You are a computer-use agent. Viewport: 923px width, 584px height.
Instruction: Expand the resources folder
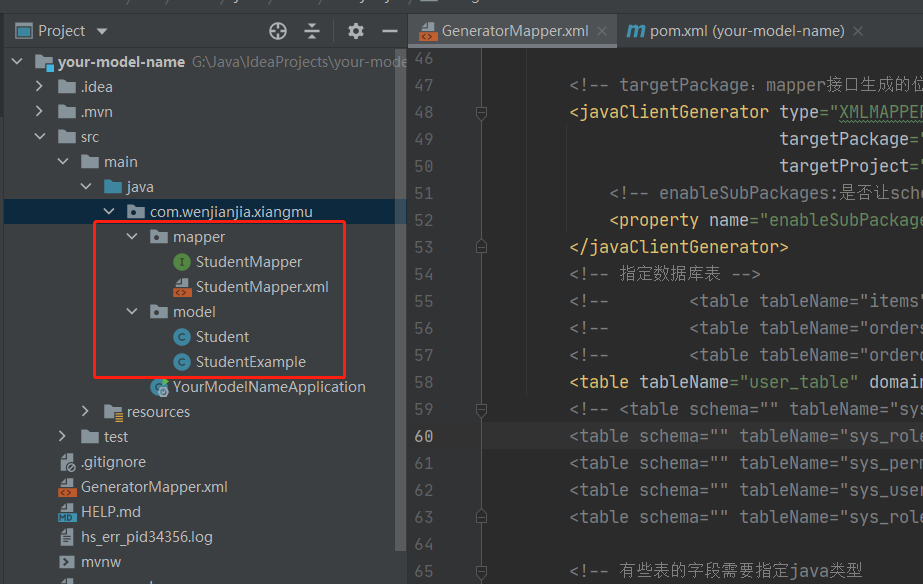[x=85, y=412]
